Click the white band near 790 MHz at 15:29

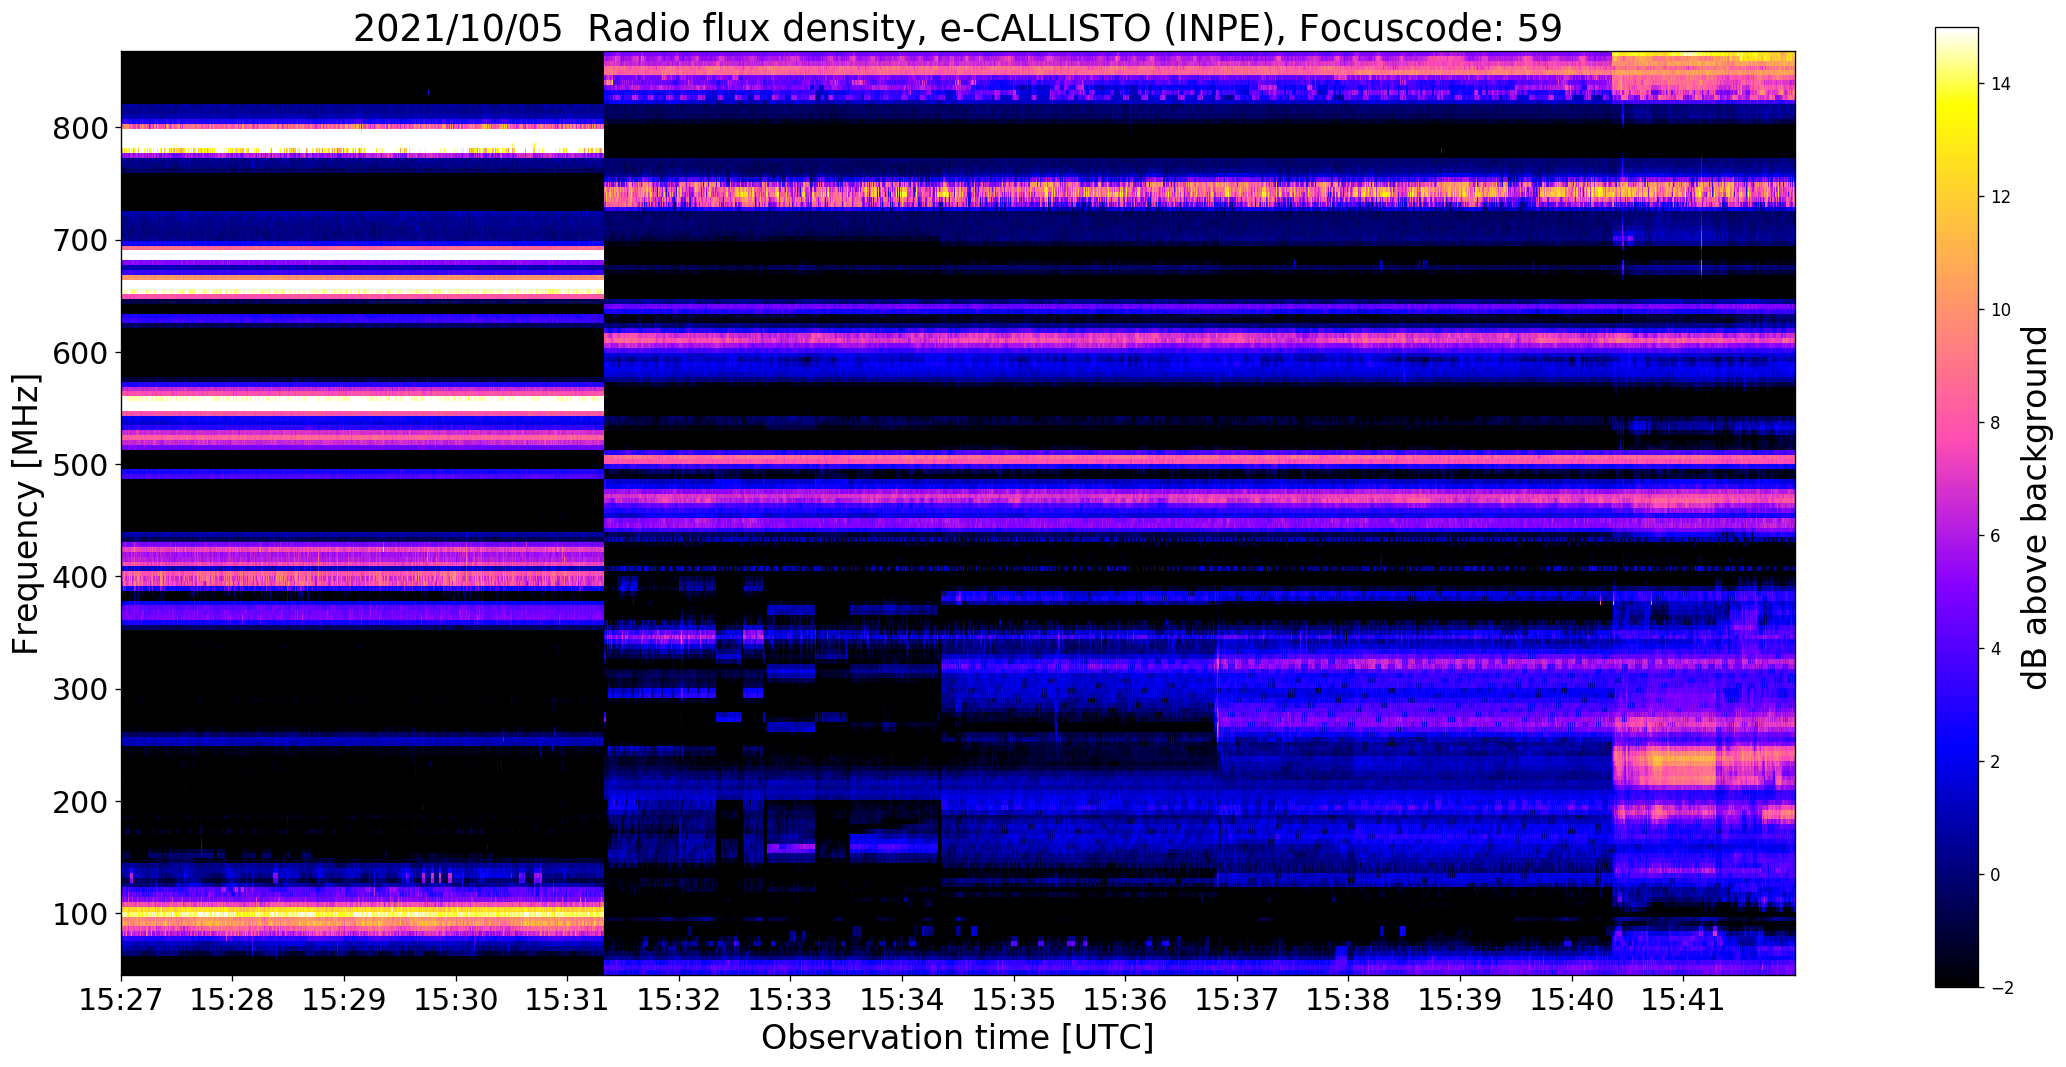point(362,139)
